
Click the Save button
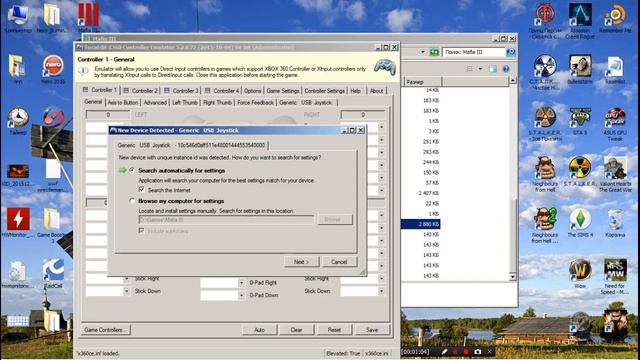tap(372, 329)
